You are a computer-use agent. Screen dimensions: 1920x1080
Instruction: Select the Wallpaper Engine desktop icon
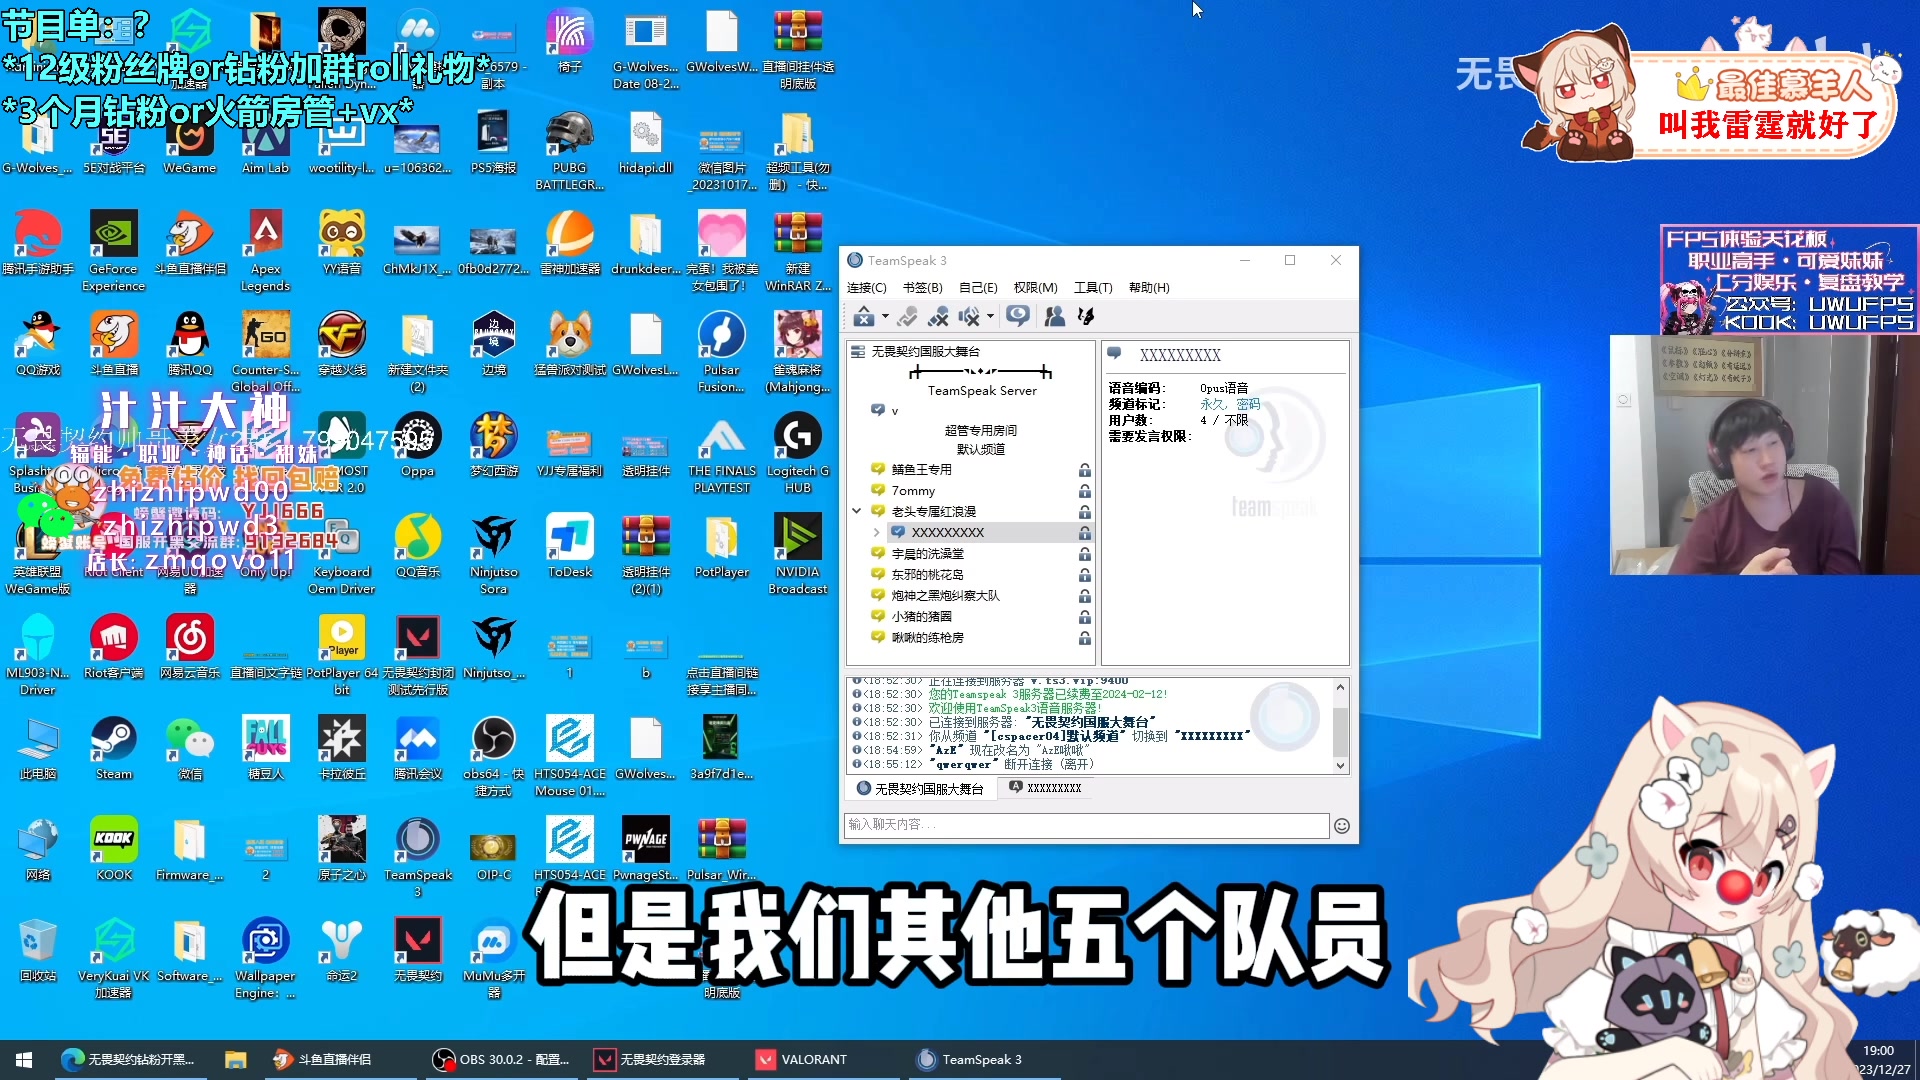tap(265, 957)
